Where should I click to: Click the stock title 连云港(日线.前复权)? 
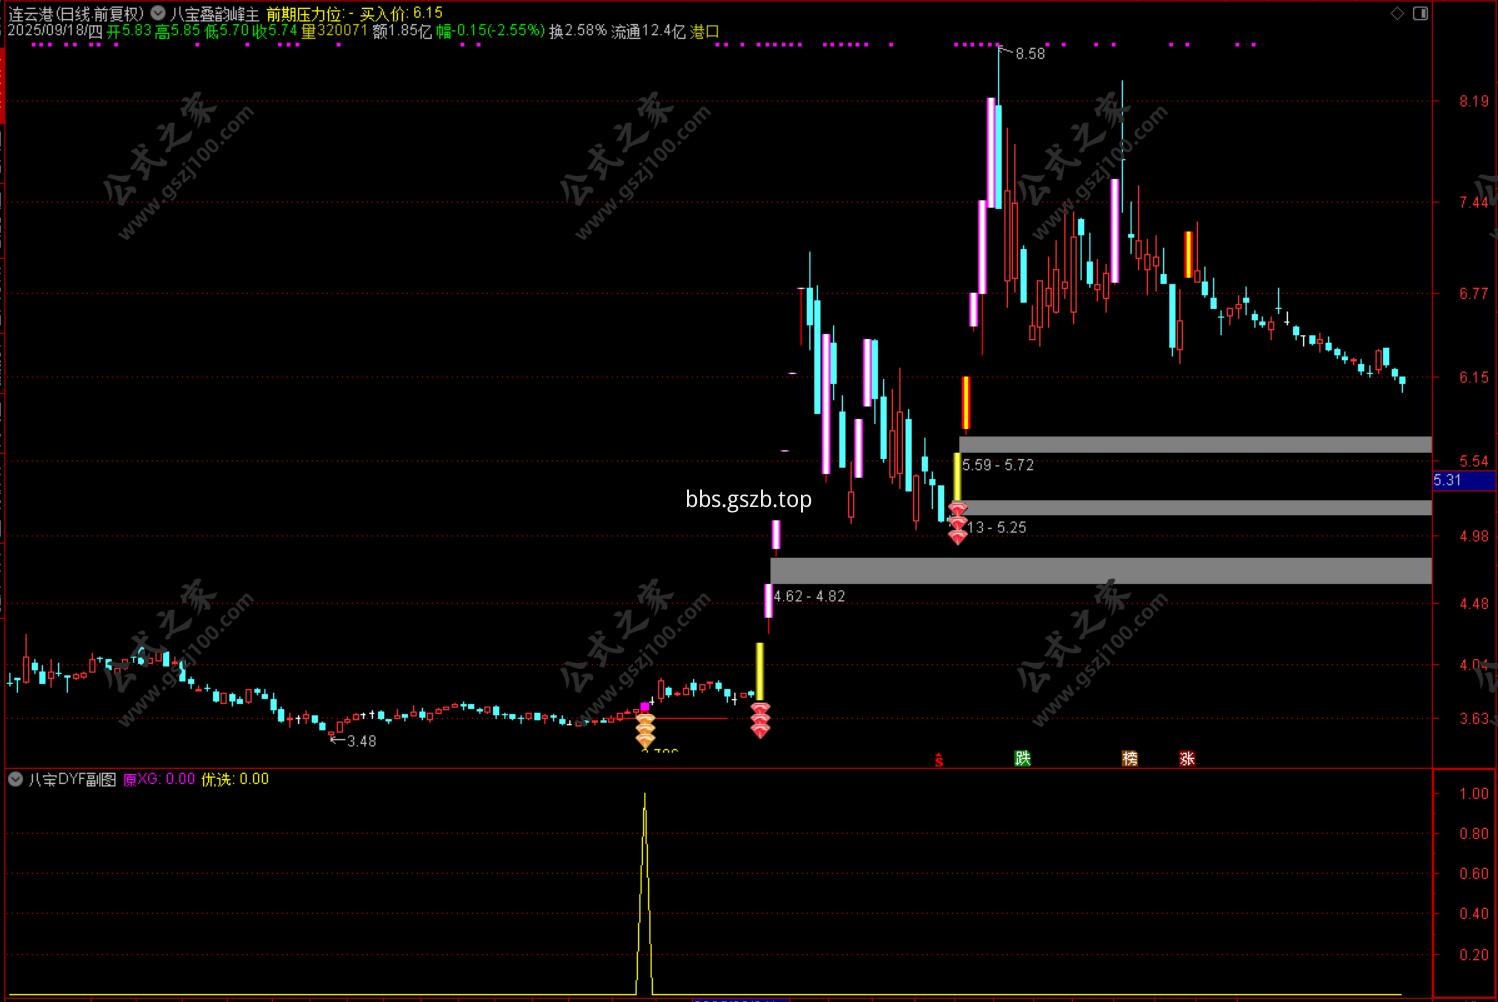pyautogui.click(x=76, y=14)
